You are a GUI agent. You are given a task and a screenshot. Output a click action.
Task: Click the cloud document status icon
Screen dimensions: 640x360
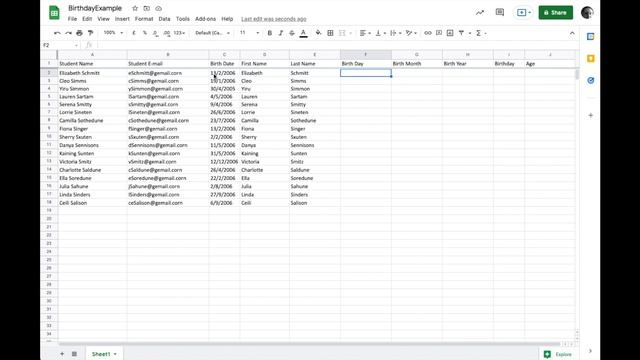(x=158, y=8)
